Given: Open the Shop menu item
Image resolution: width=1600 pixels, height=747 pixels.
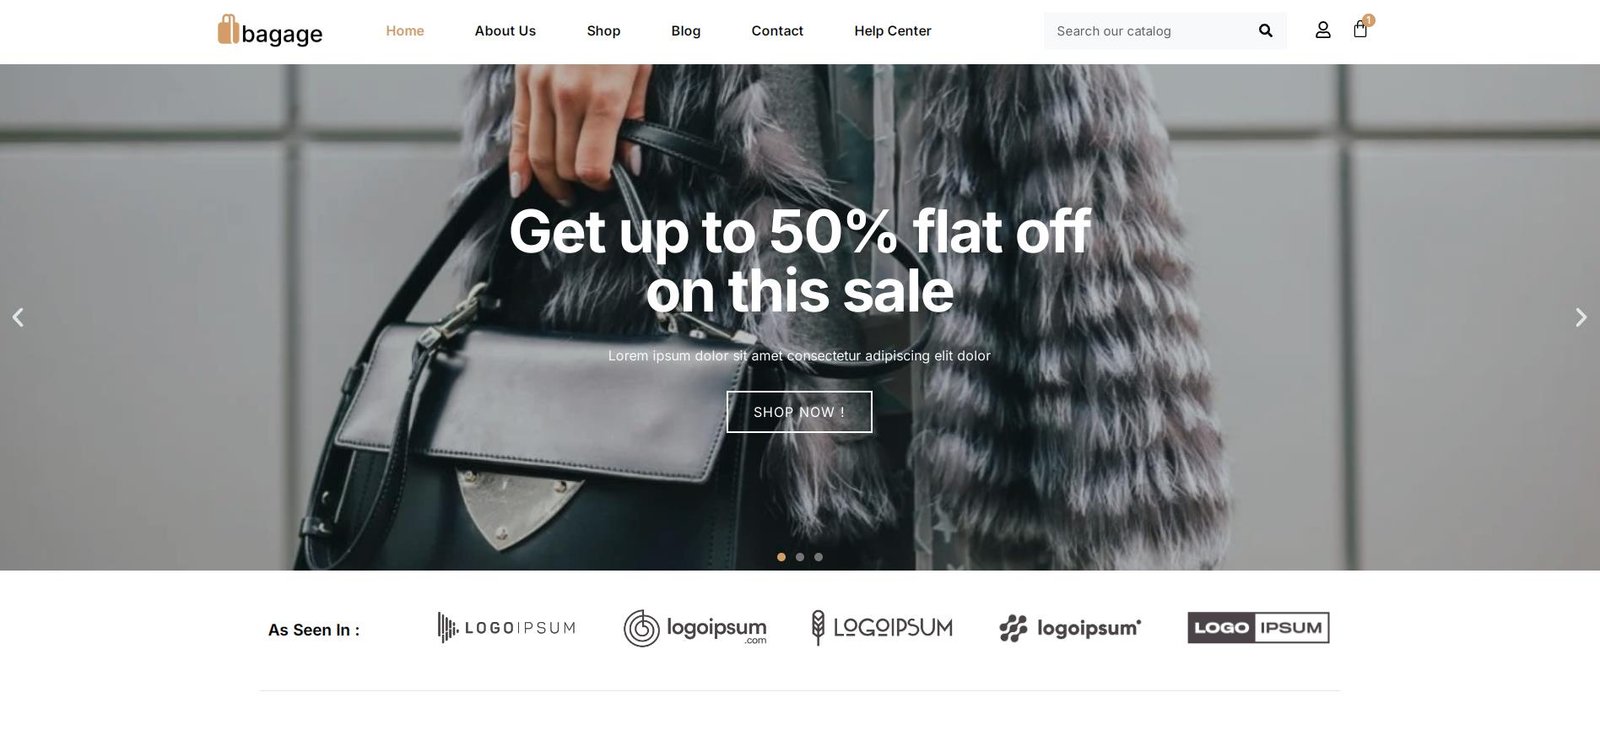Looking at the screenshot, I should [x=604, y=31].
